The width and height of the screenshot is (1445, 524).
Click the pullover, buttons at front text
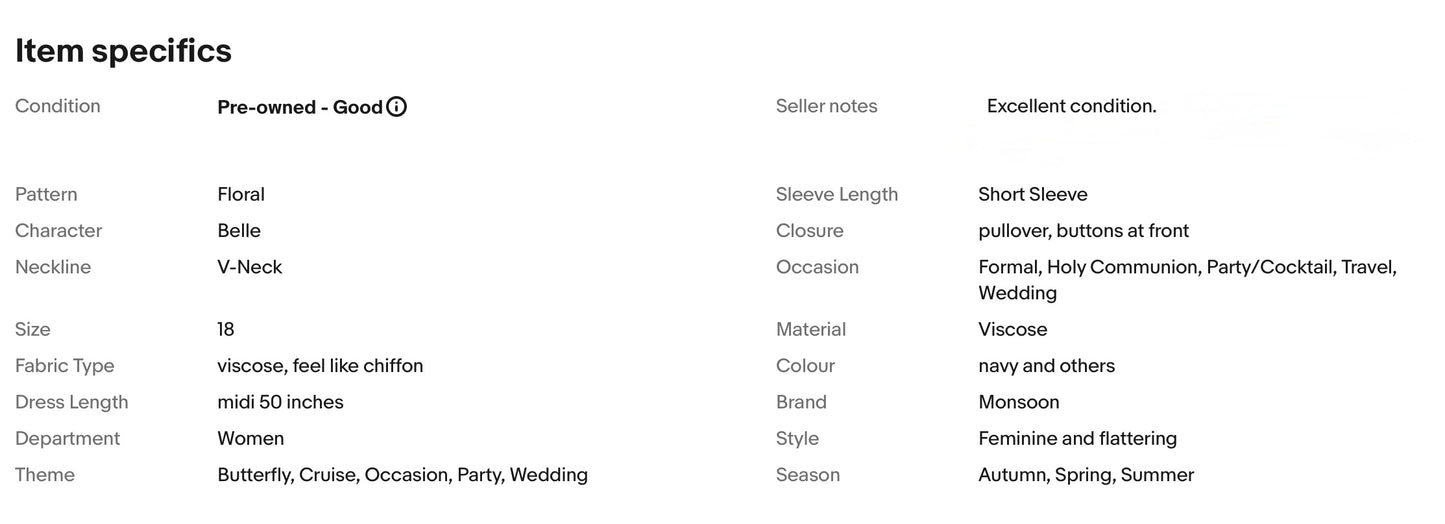1083,231
